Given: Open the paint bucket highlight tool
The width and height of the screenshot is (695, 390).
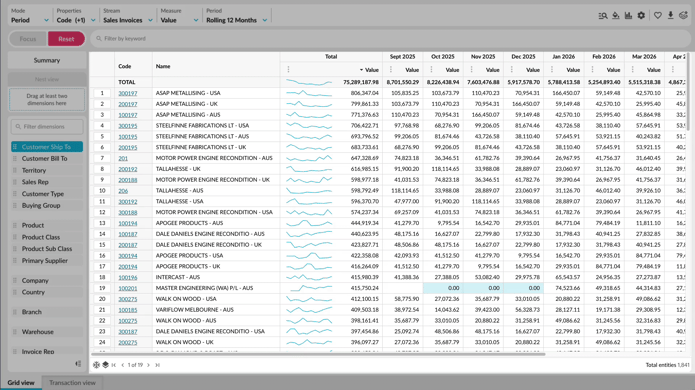Looking at the screenshot, I should tap(616, 16).
